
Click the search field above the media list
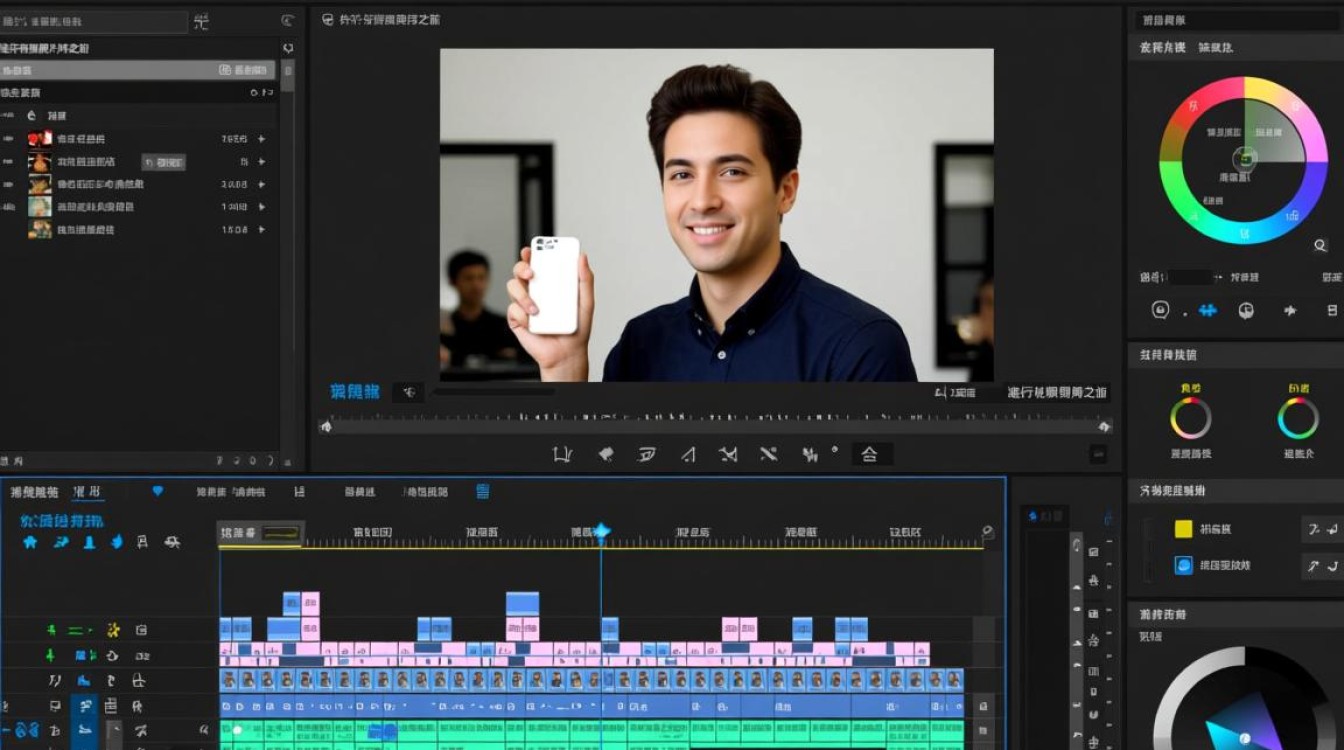pos(94,22)
